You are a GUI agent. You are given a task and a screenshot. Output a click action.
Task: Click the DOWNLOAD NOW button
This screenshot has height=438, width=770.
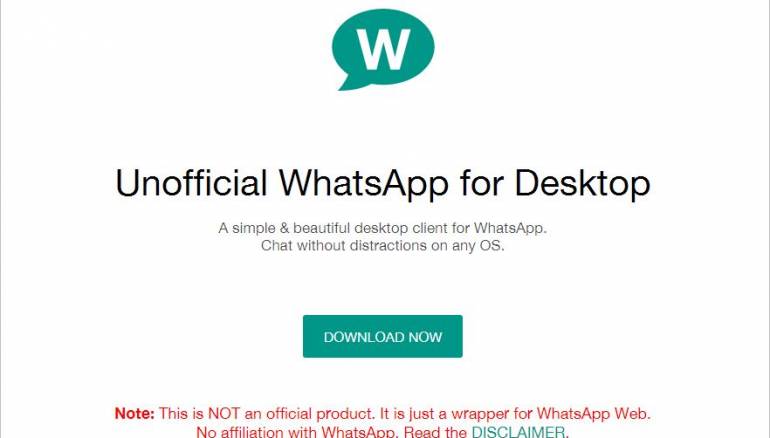383,336
